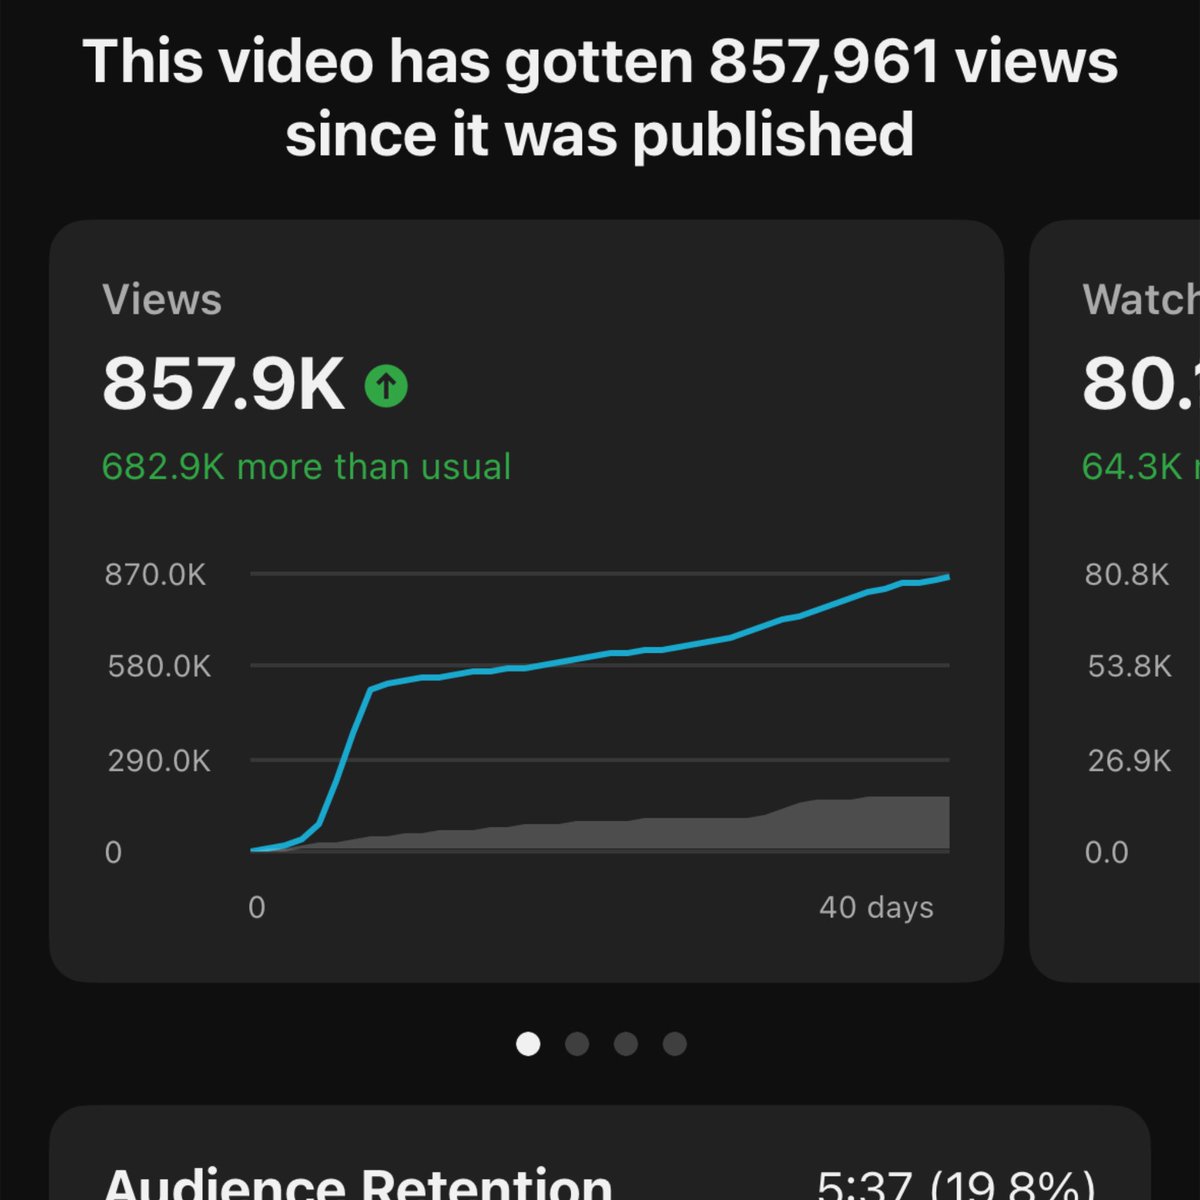Tap the green up-arrow icon beside 857.9K
The image size is (1200, 1200).
pyautogui.click(x=386, y=385)
